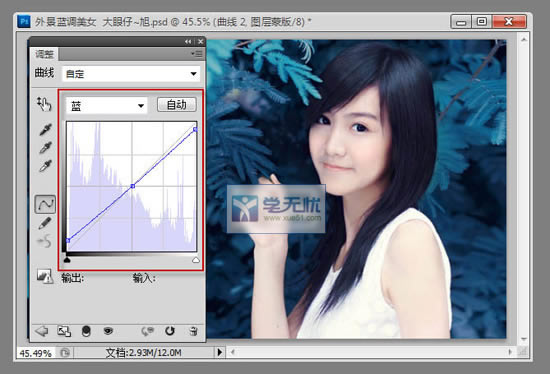Open the status bar info arrow menu
Viewport: 550px width, 374px height.
pos(220,352)
